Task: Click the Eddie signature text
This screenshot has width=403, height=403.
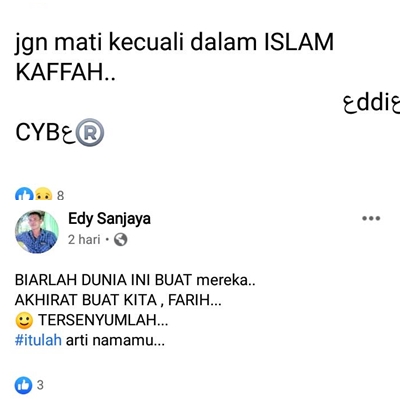Action: (372, 103)
